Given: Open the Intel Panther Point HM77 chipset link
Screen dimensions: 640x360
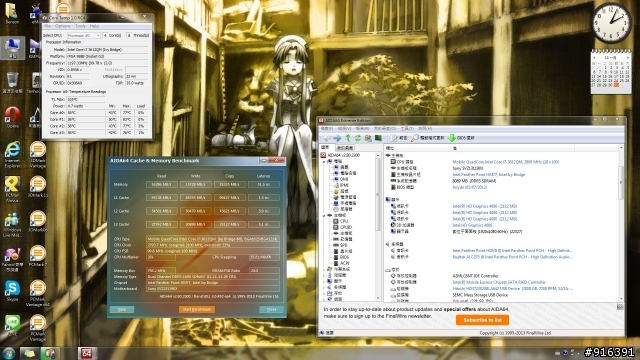Looking at the screenshot, I should pyautogui.click(x=489, y=175).
